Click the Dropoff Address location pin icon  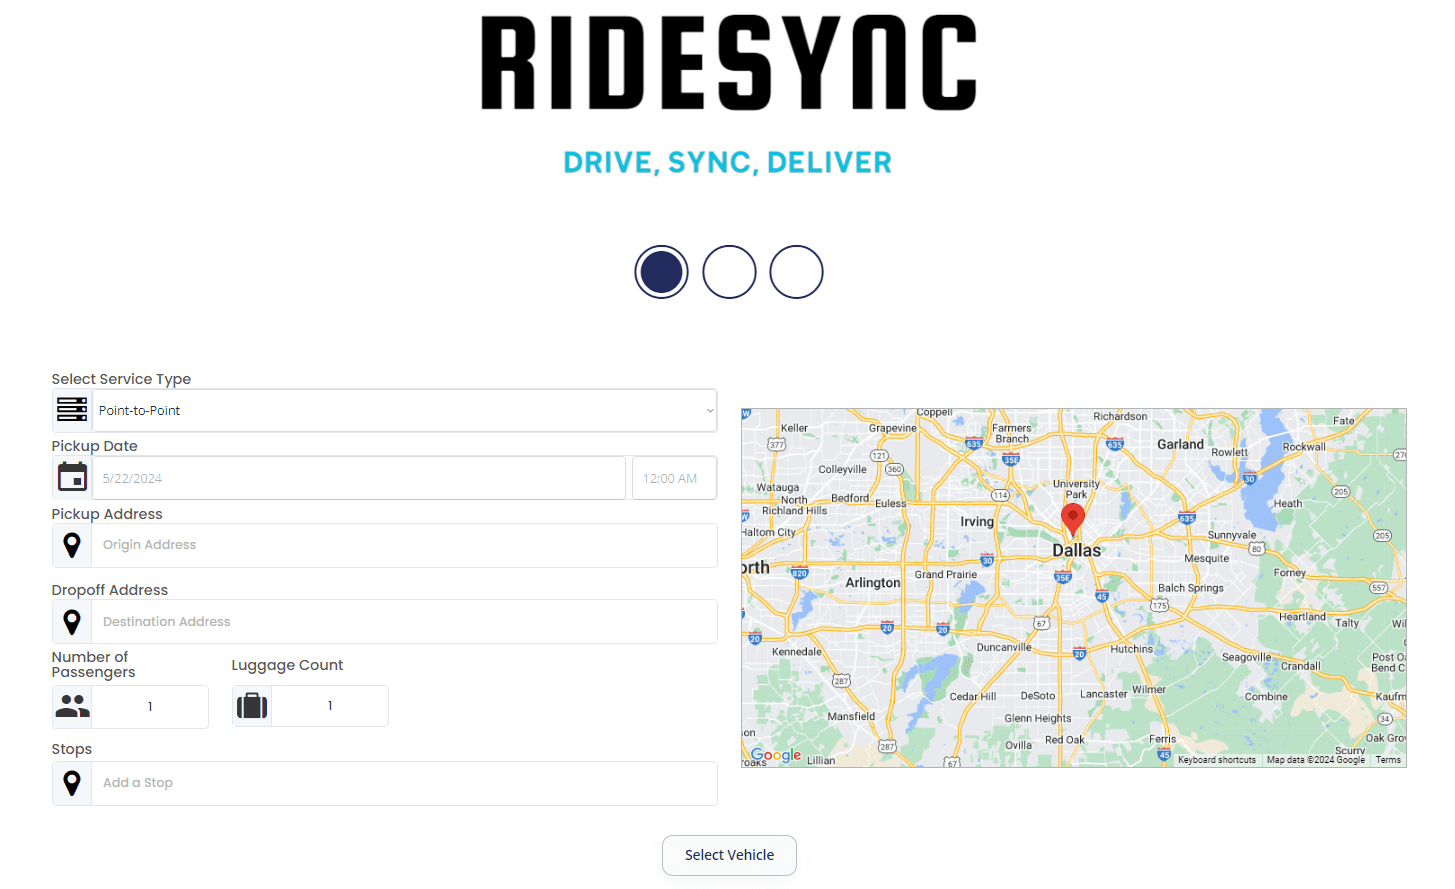[71, 621]
